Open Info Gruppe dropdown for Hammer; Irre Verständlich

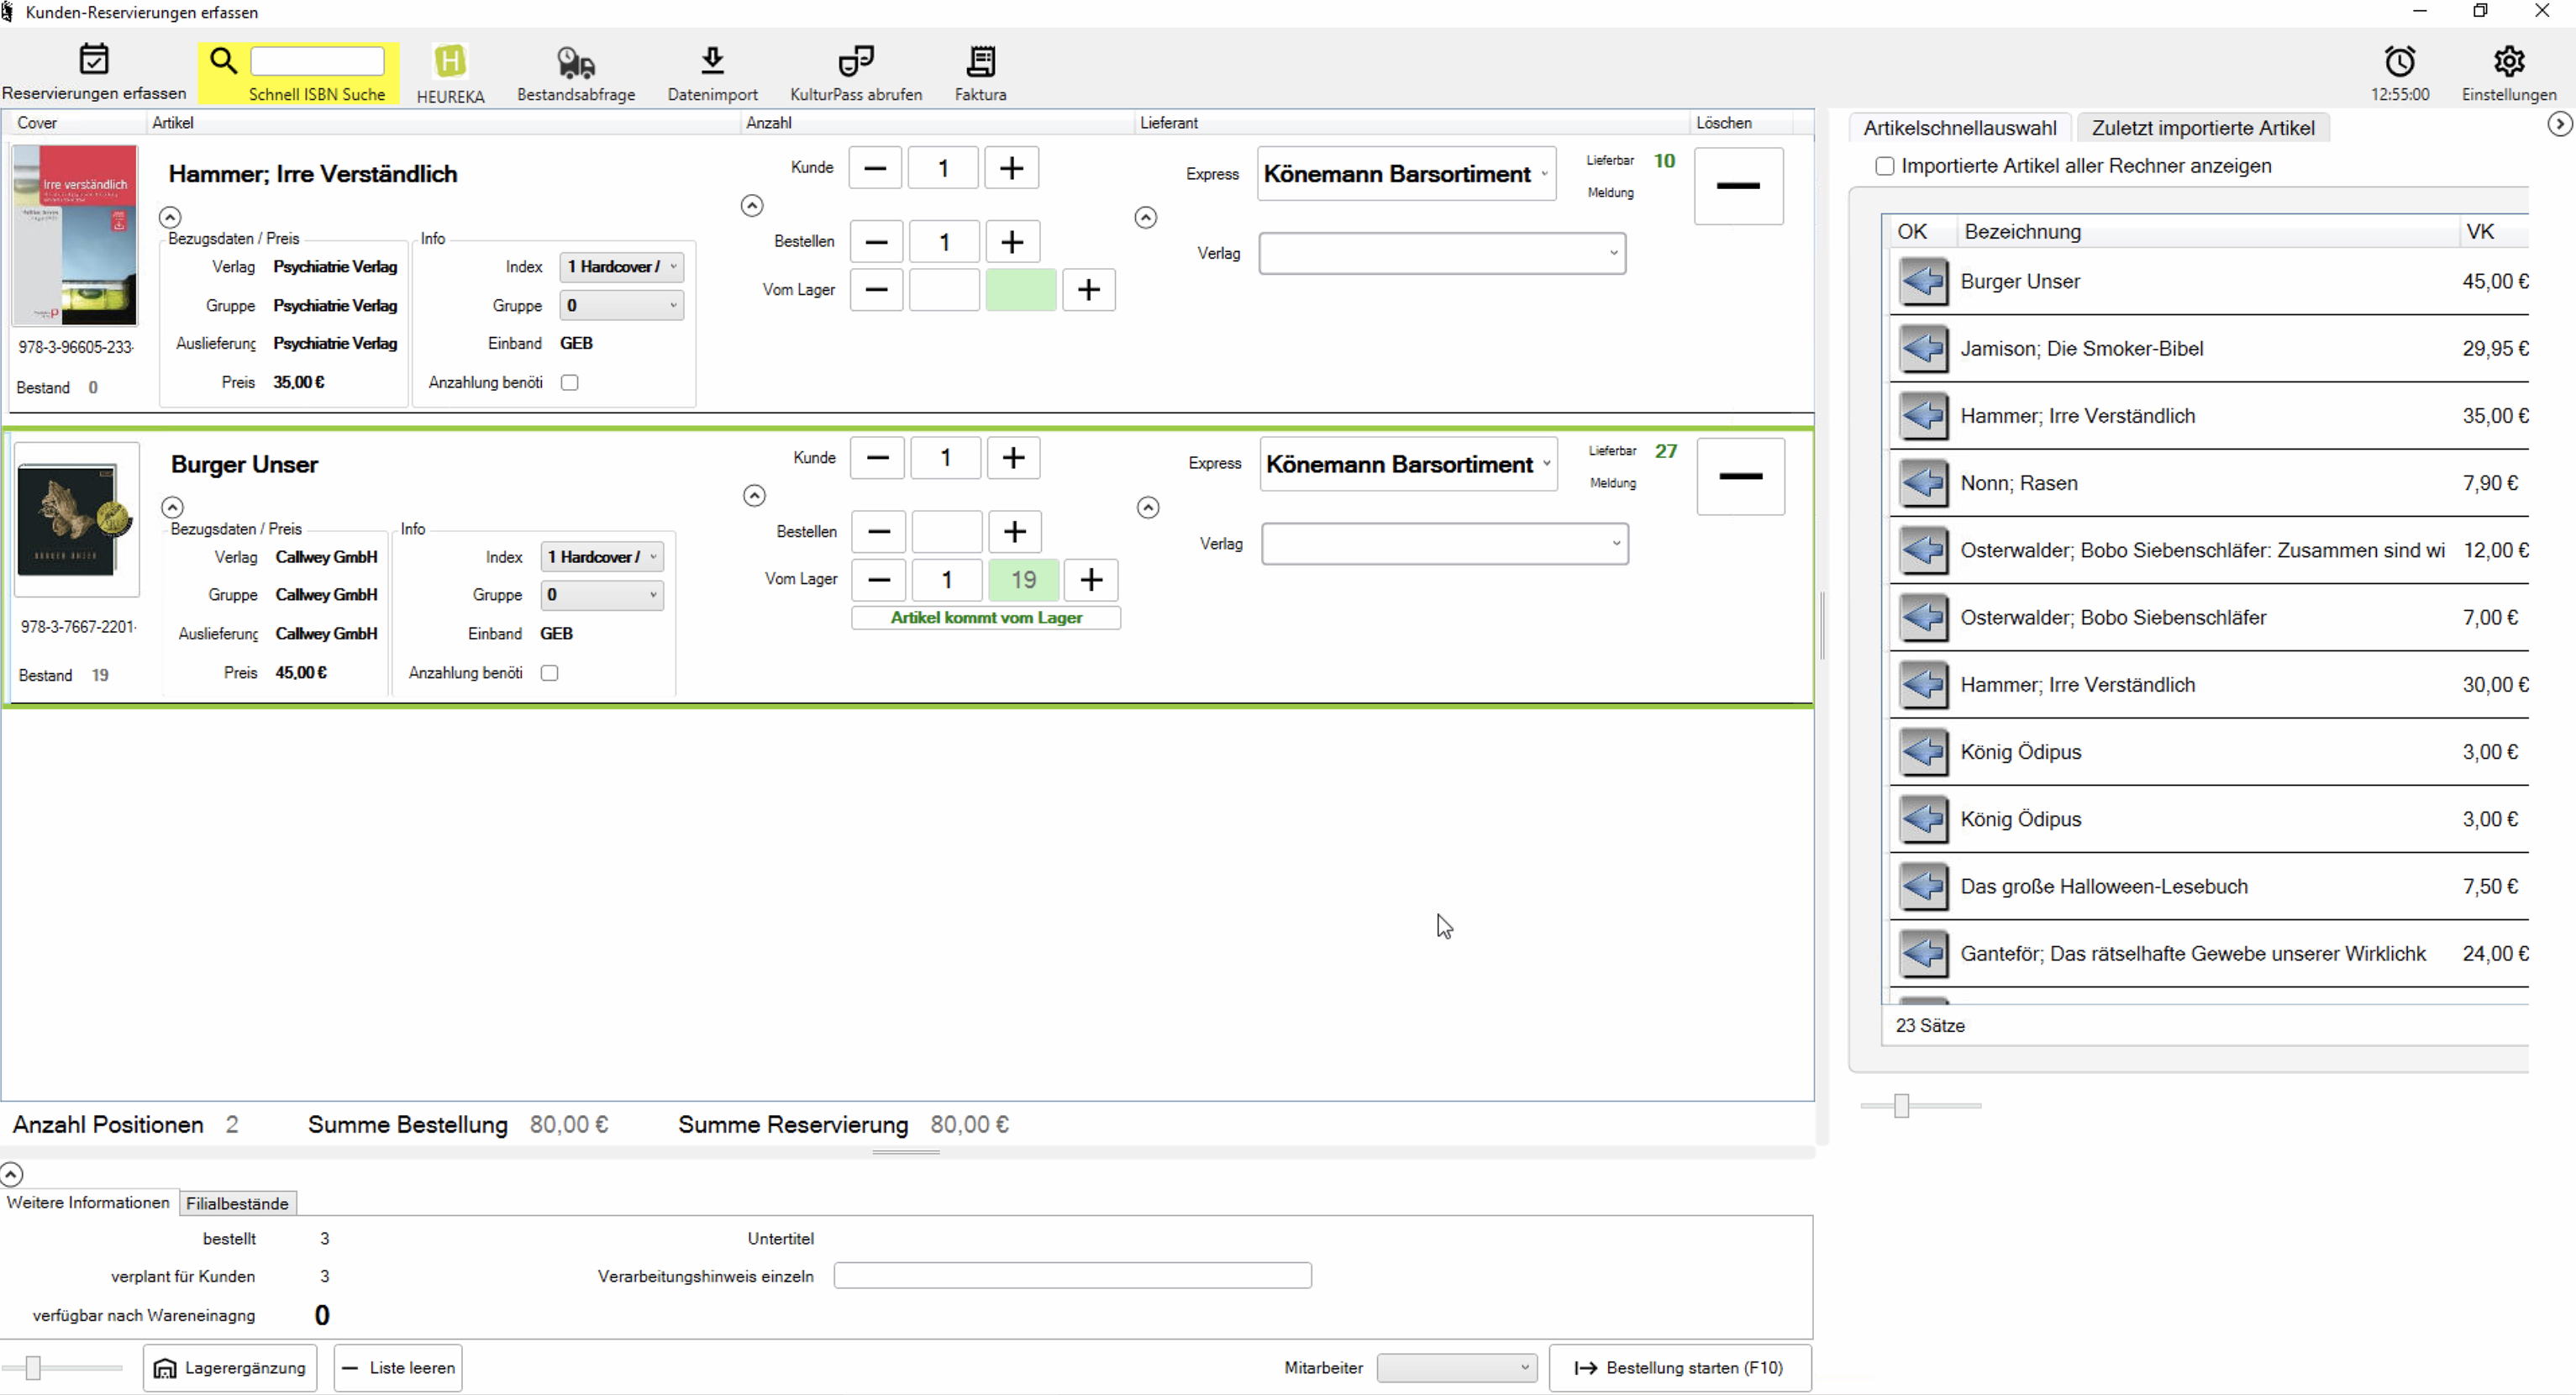[621, 306]
